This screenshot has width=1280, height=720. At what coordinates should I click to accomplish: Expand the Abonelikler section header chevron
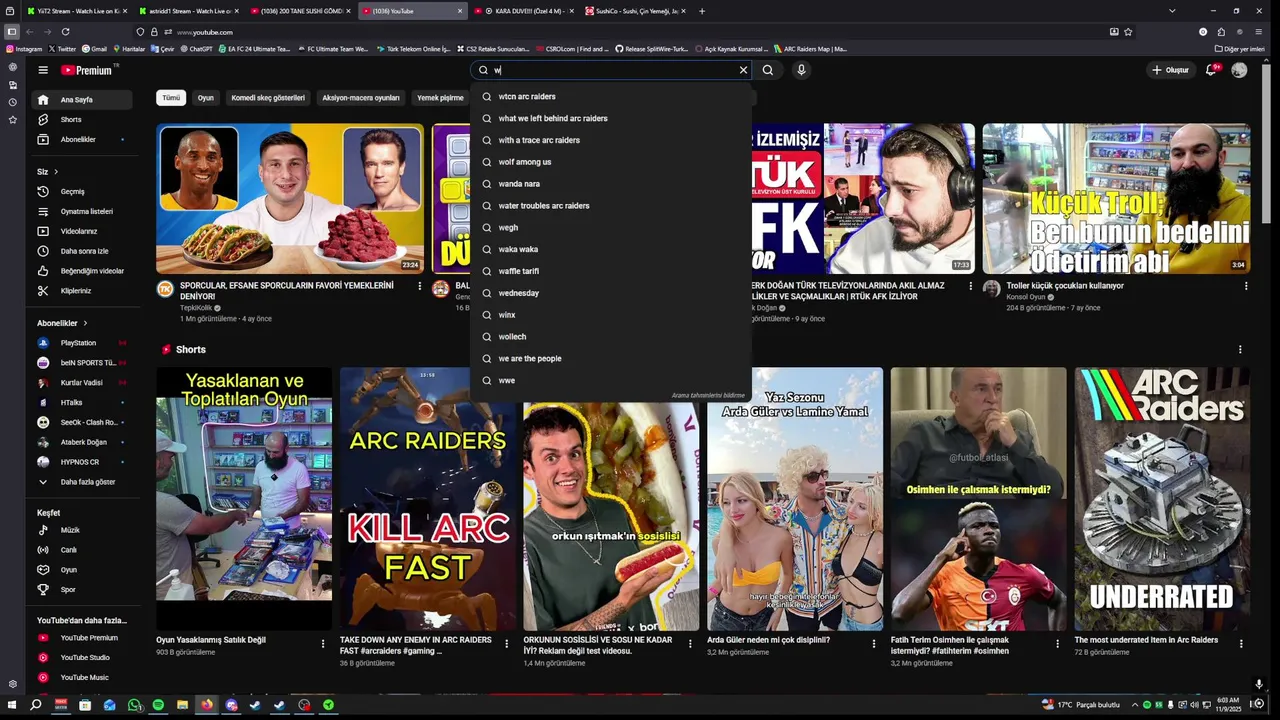pos(85,324)
